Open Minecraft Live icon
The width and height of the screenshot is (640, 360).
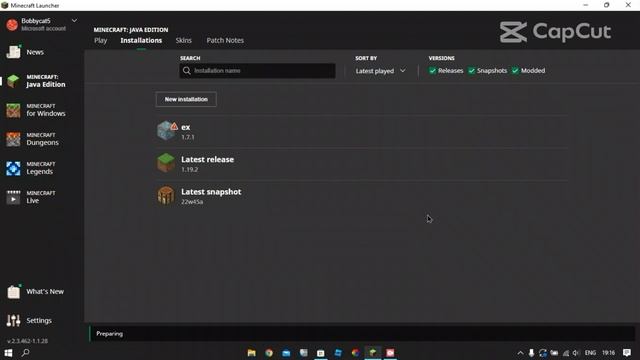click(13, 197)
